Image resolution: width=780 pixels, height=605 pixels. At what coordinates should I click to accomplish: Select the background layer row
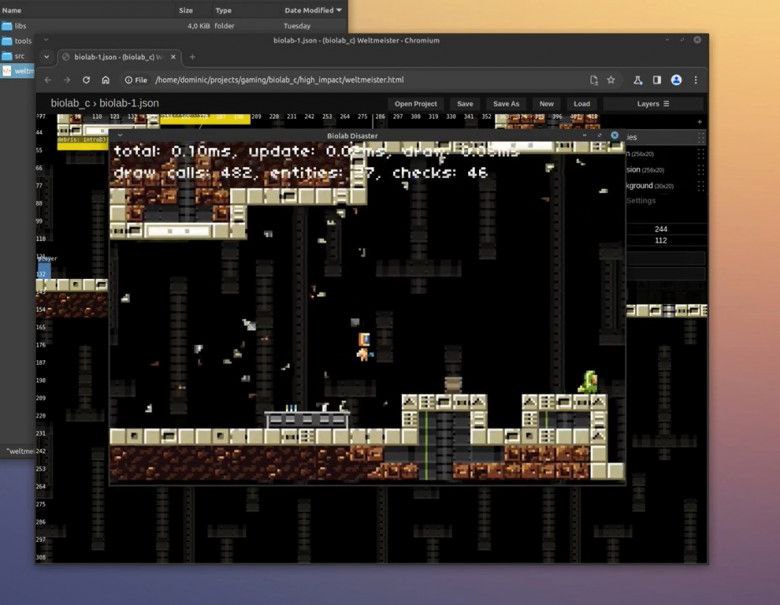(x=664, y=186)
